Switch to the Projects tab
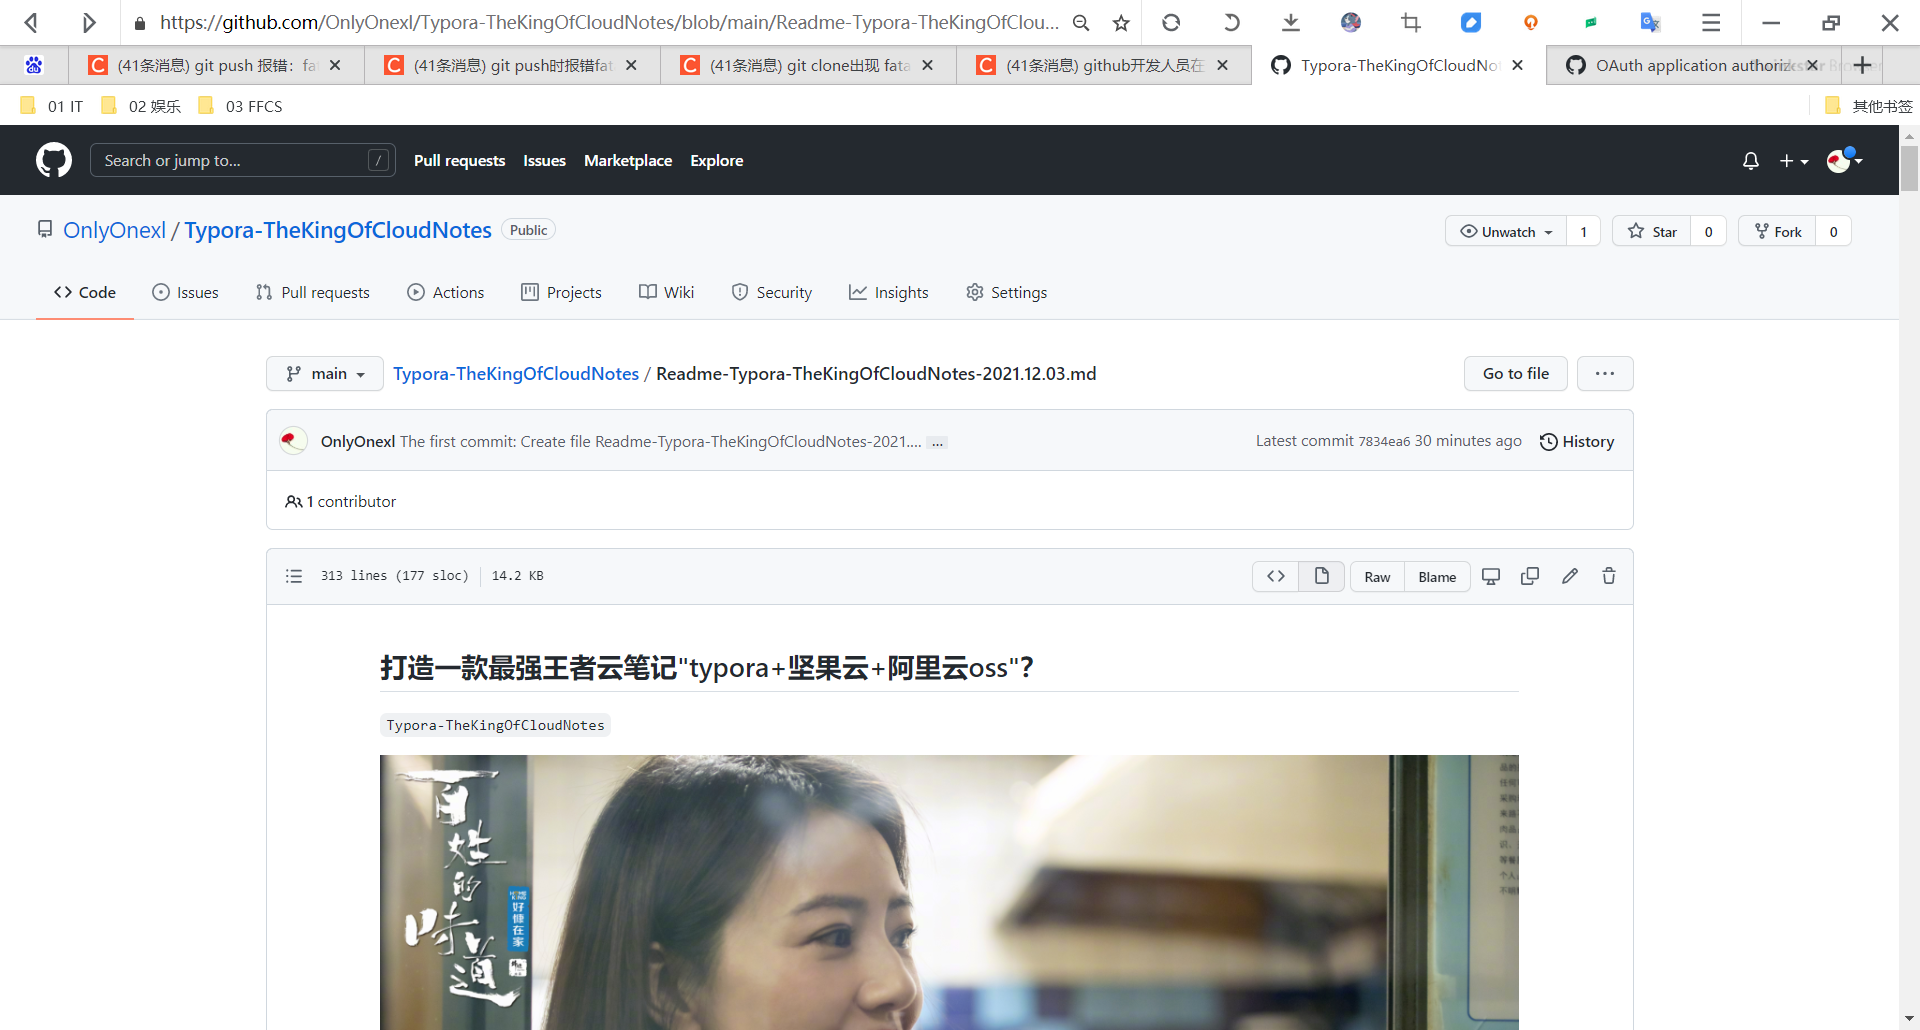The image size is (1920, 1030). coord(561,292)
